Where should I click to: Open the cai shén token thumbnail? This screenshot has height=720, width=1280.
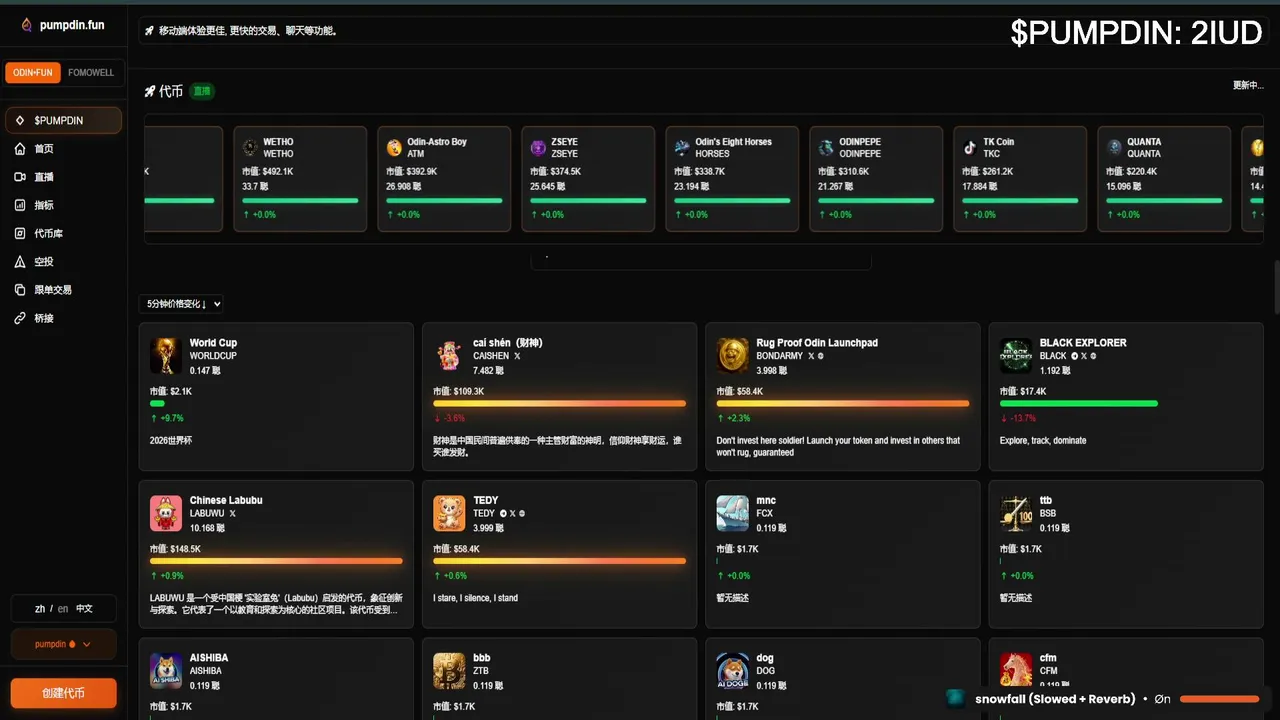pyautogui.click(x=450, y=356)
